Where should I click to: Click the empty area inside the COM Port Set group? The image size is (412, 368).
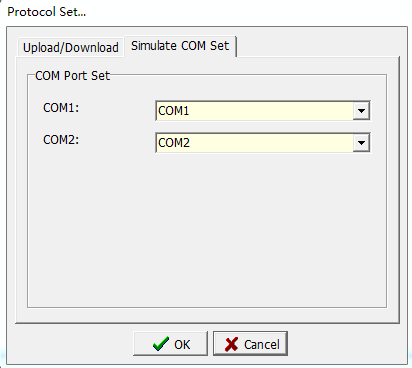point(207,230)
